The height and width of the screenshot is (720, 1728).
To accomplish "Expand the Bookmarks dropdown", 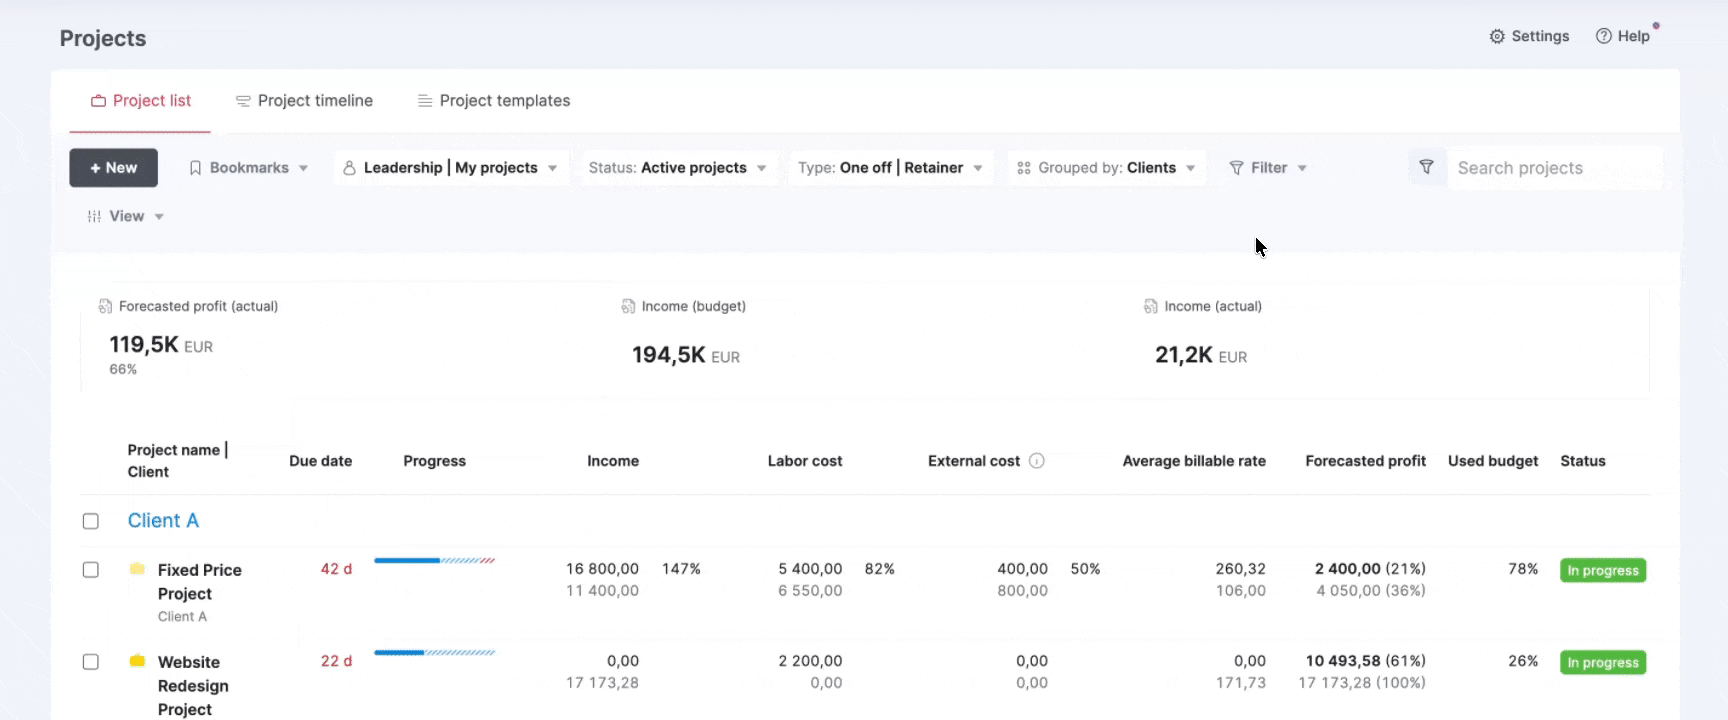I will (x=249, y=168).
